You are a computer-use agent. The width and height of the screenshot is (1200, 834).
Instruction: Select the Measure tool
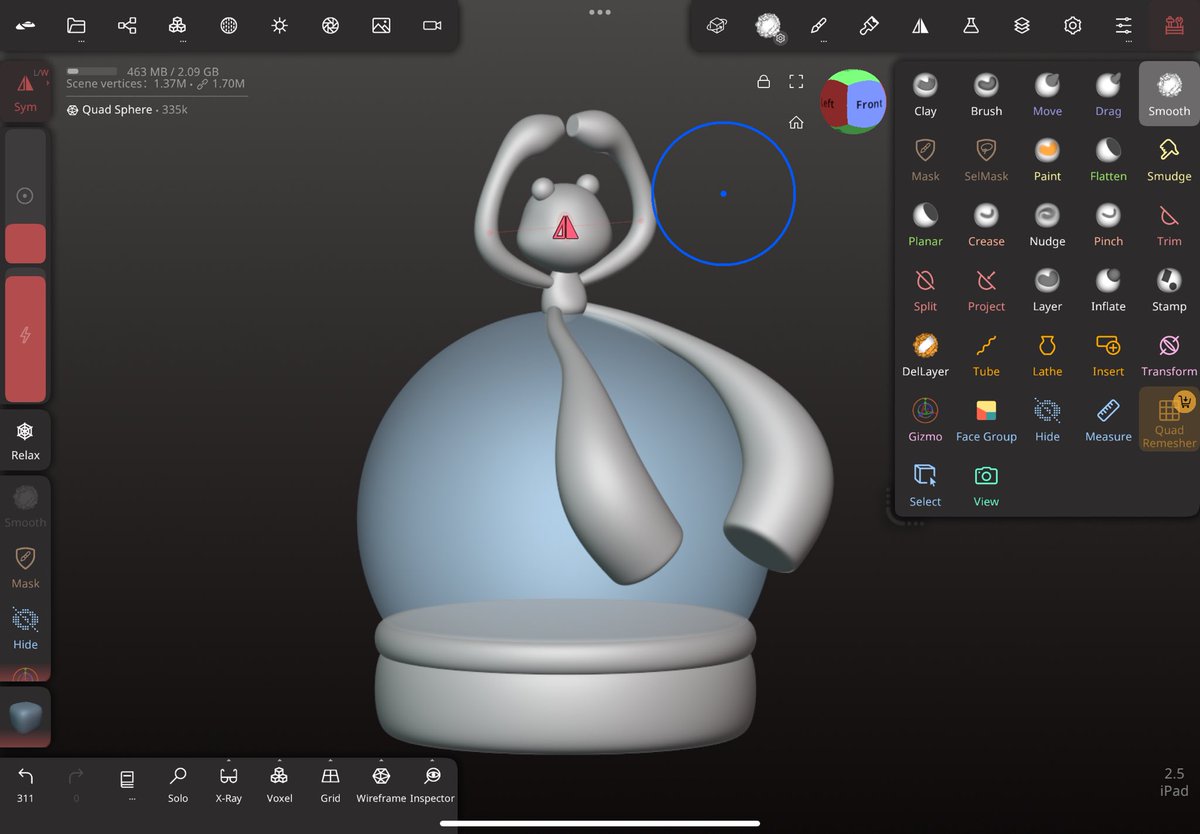coord(1108,419)
